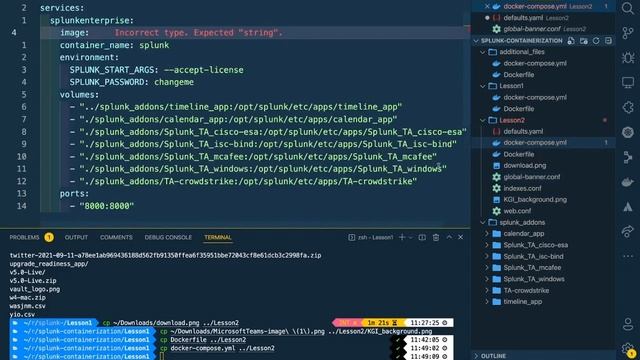The height and width of the screenshot is (360, 640).
Task: Switch to the COMMENTS tab
Action: [116, 237]
